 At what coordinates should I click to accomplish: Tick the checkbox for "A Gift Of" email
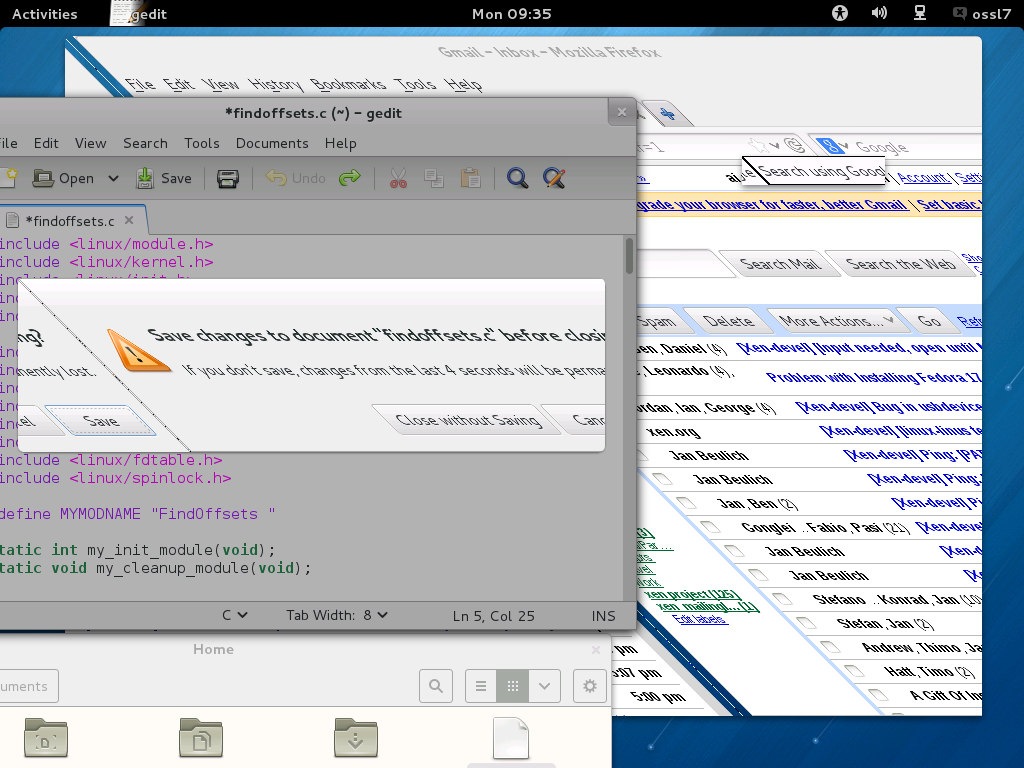click(x=878, y=695)
